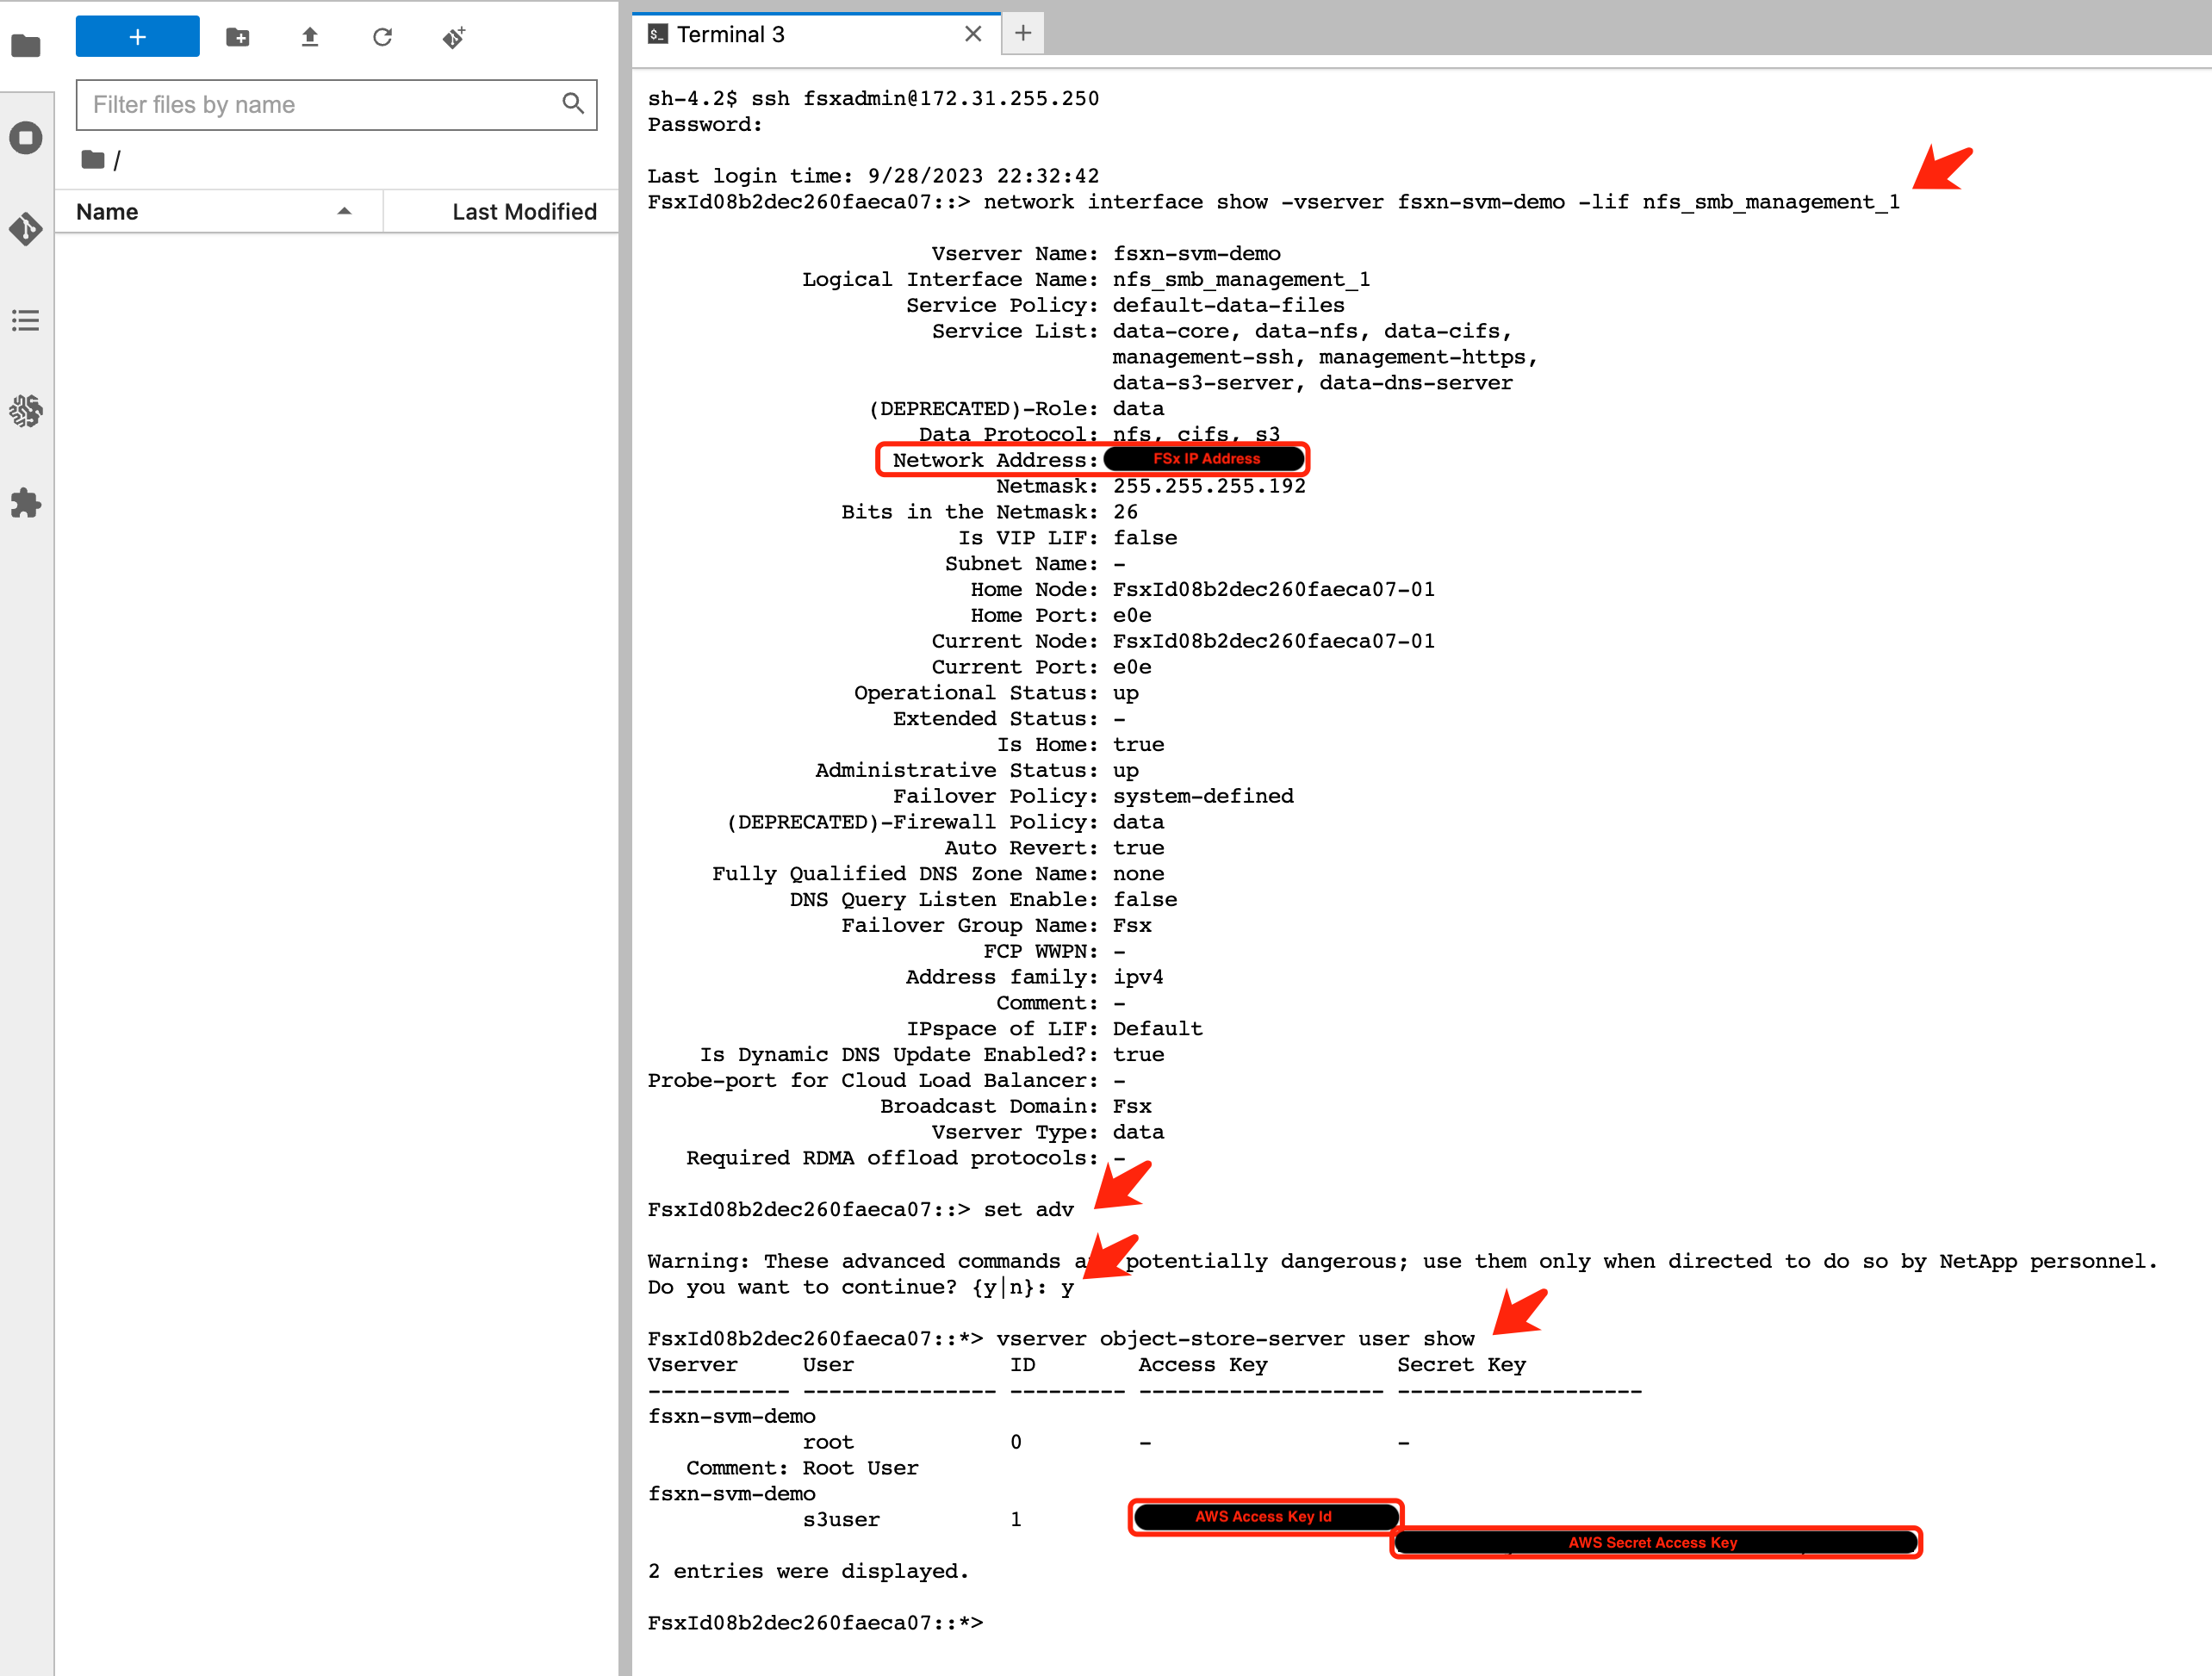This screenshot has height=1676, width=2212.
Task: Open the extension manager puzzle icon
Action: (x=26, y=503)
